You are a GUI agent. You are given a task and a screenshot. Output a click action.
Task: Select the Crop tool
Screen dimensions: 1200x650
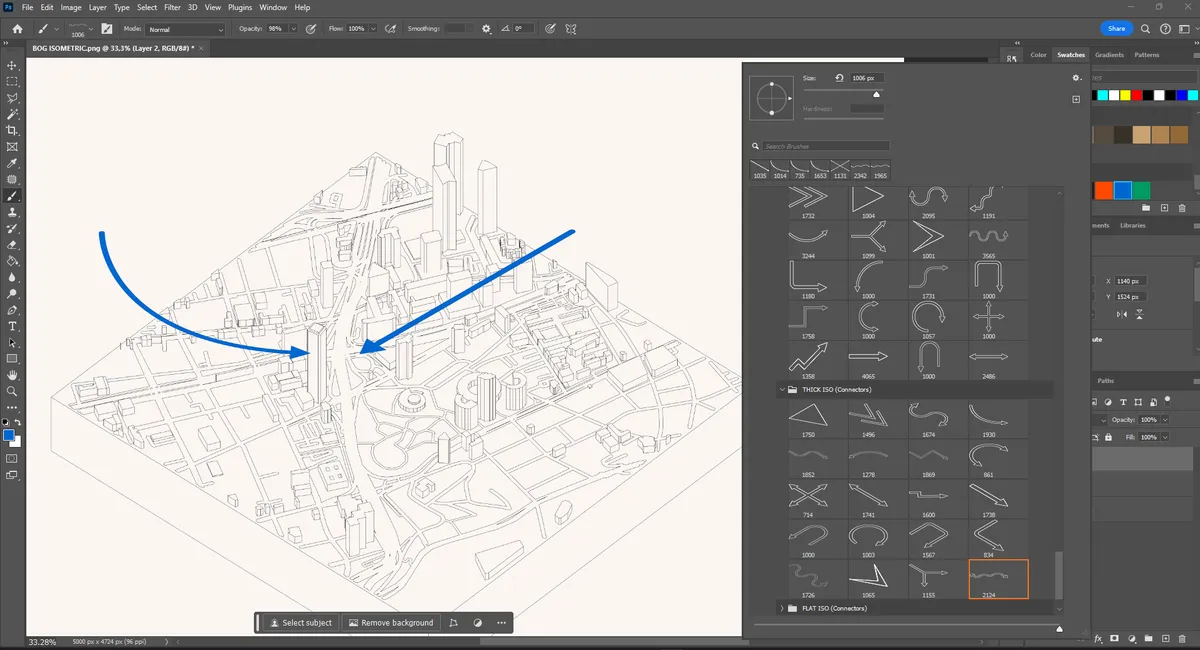click(12, 130)
